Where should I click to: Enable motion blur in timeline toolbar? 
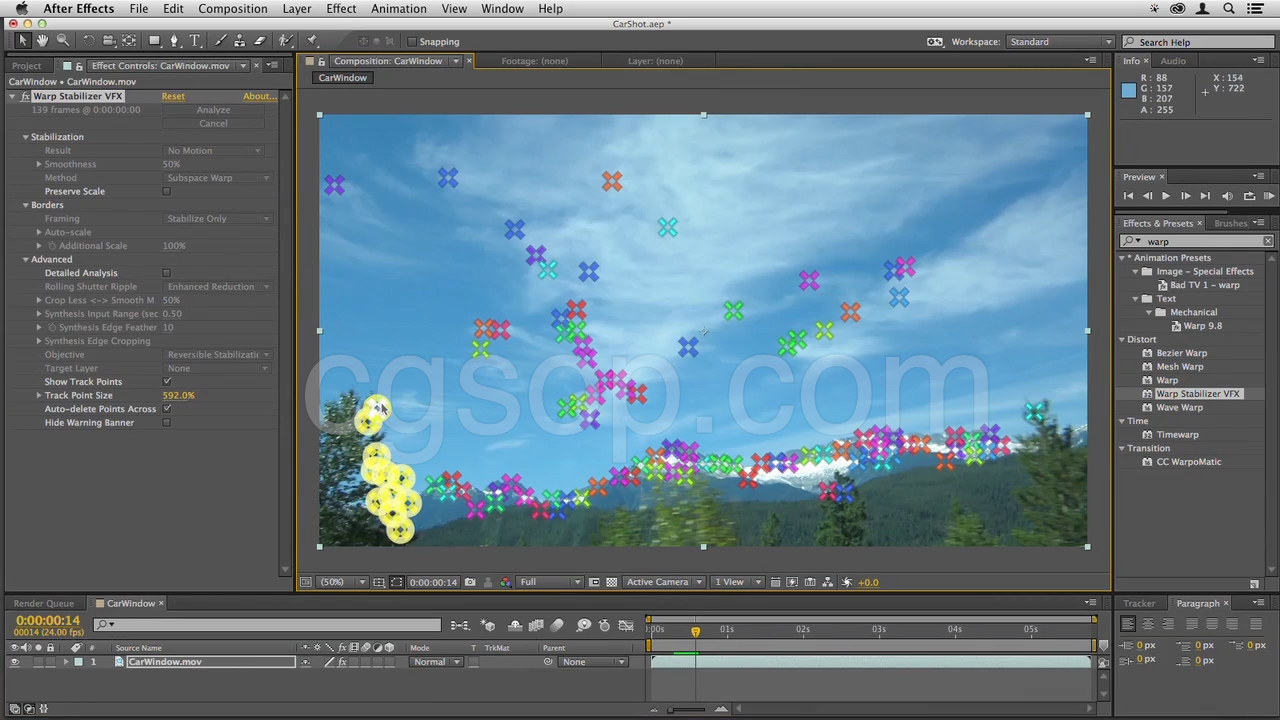click(x=557, y=625)
